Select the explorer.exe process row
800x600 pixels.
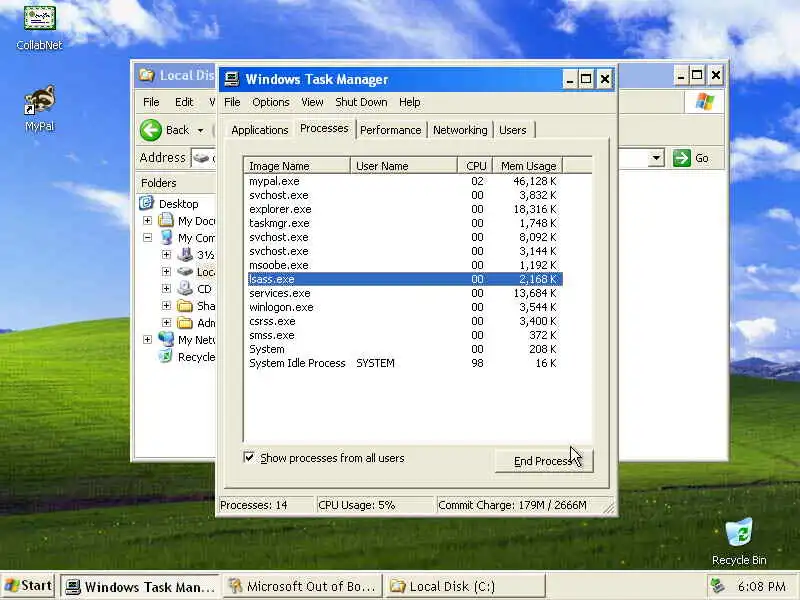coord(405,209)
